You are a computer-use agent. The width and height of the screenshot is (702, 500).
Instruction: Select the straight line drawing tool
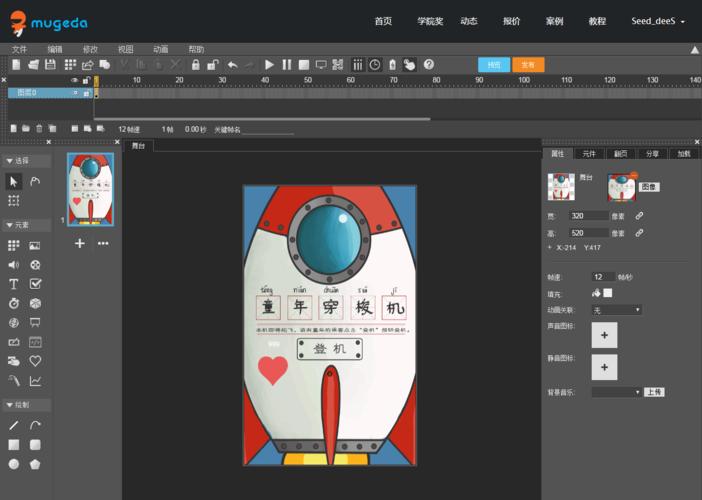[14, 425]
